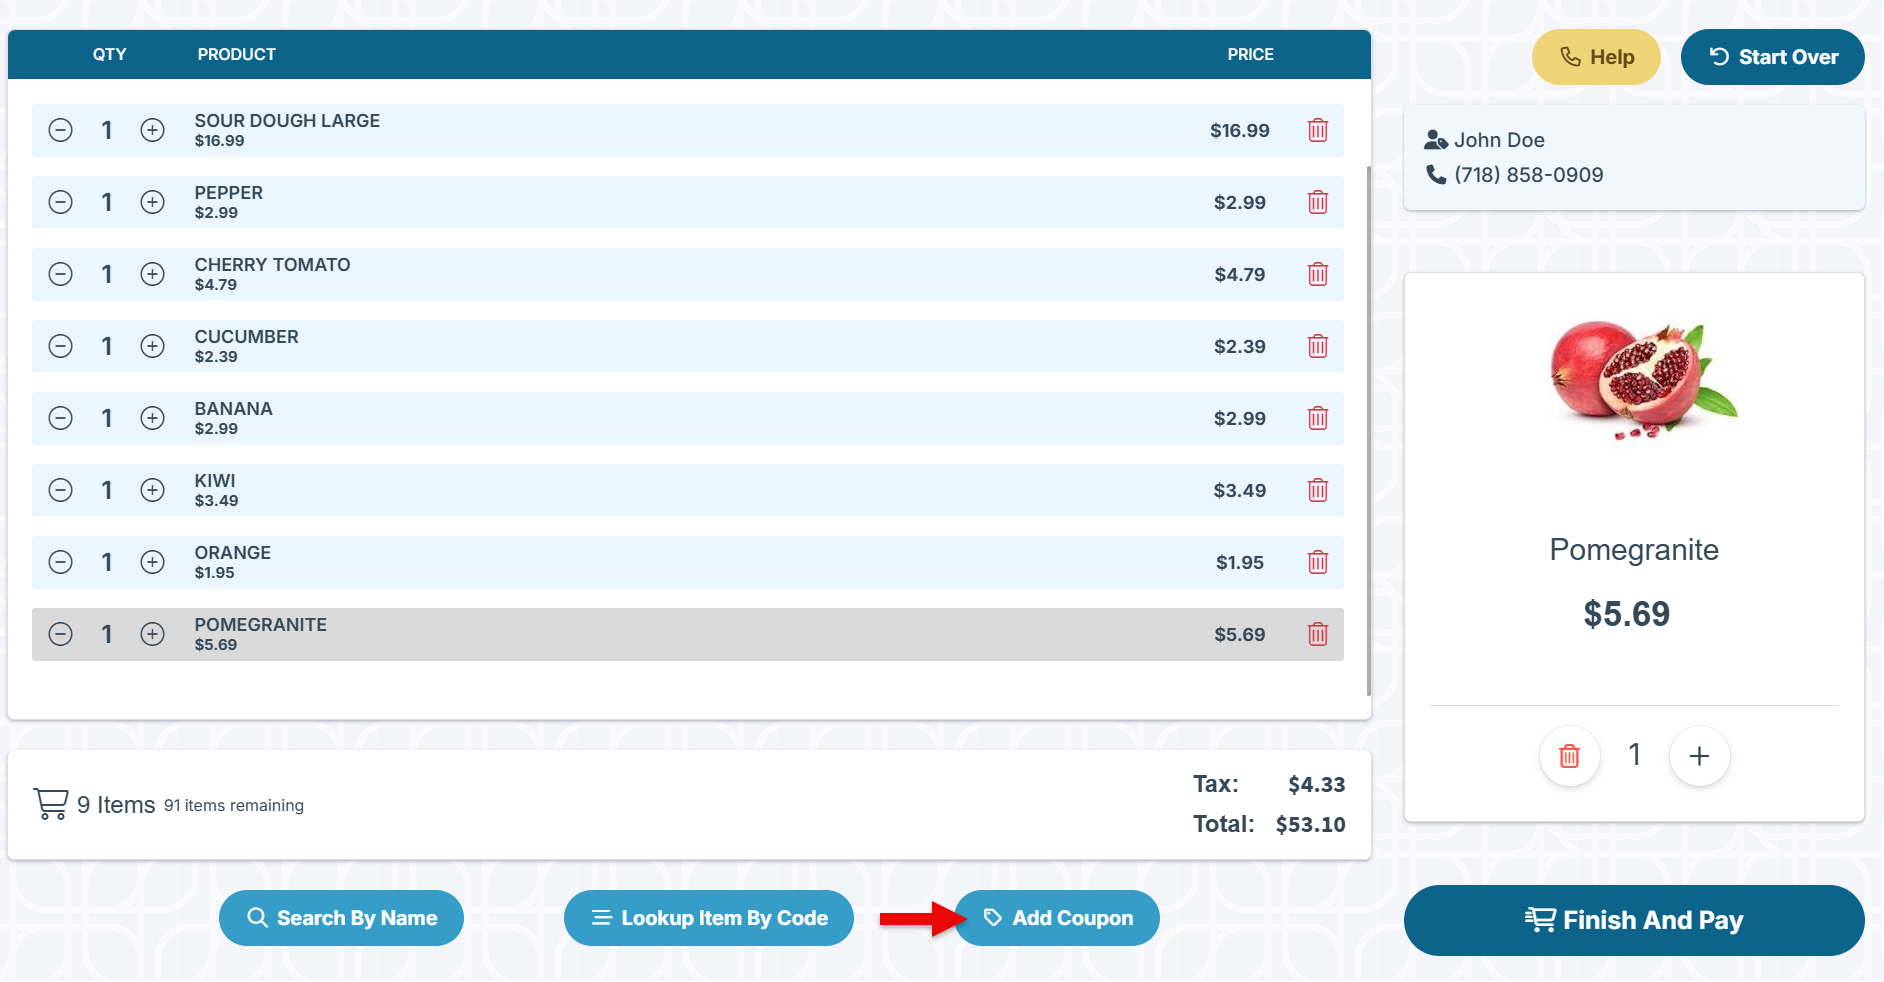1884x982 pixels.
Task: Trash the Kiwi line item
Action: pos(1318,490)
